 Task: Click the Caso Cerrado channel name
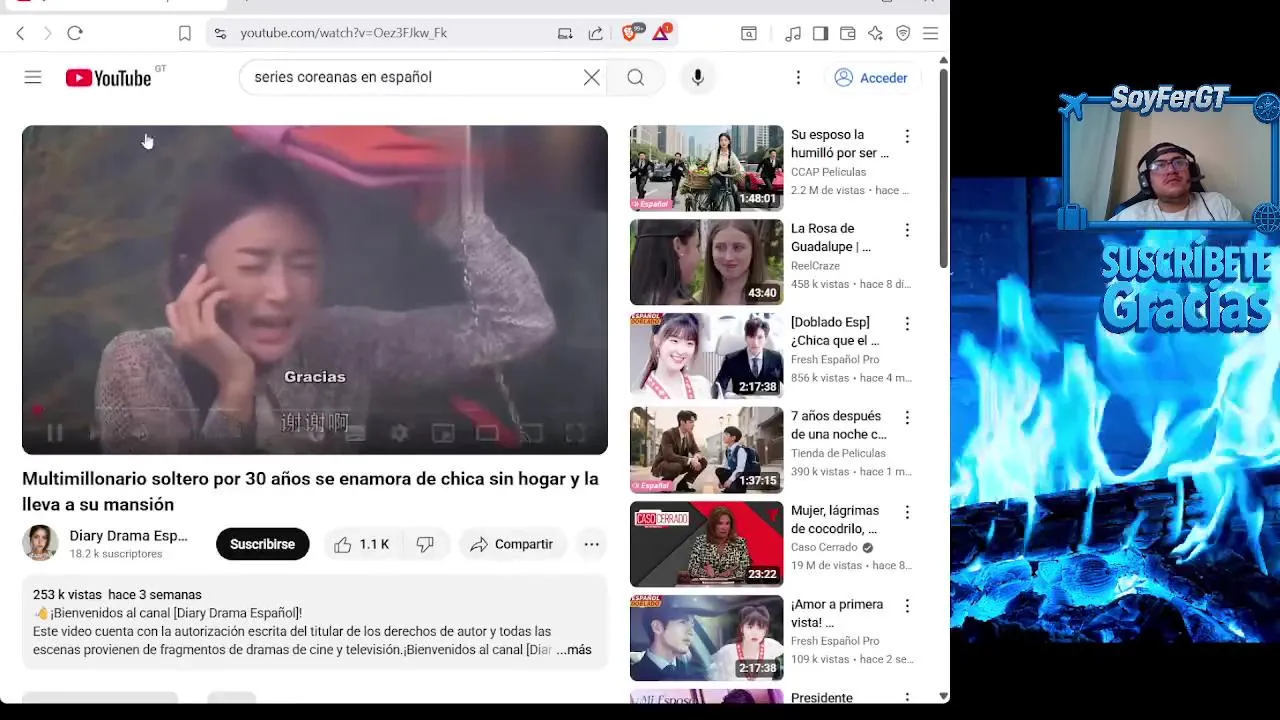824,547
